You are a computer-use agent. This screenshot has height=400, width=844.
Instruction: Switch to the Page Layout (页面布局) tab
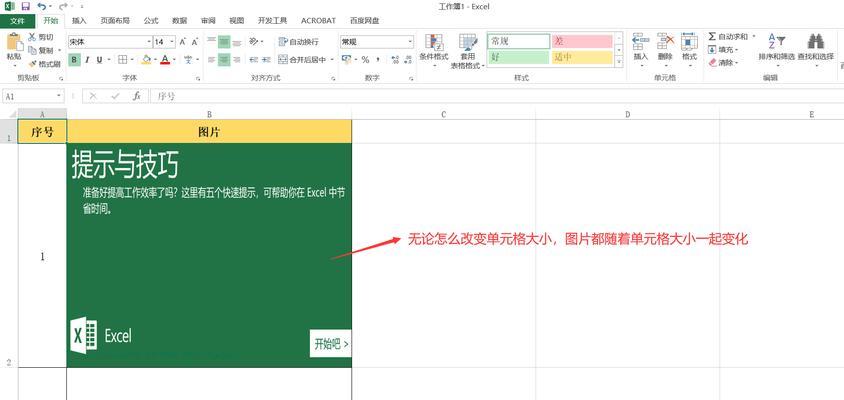pos(115,20)
